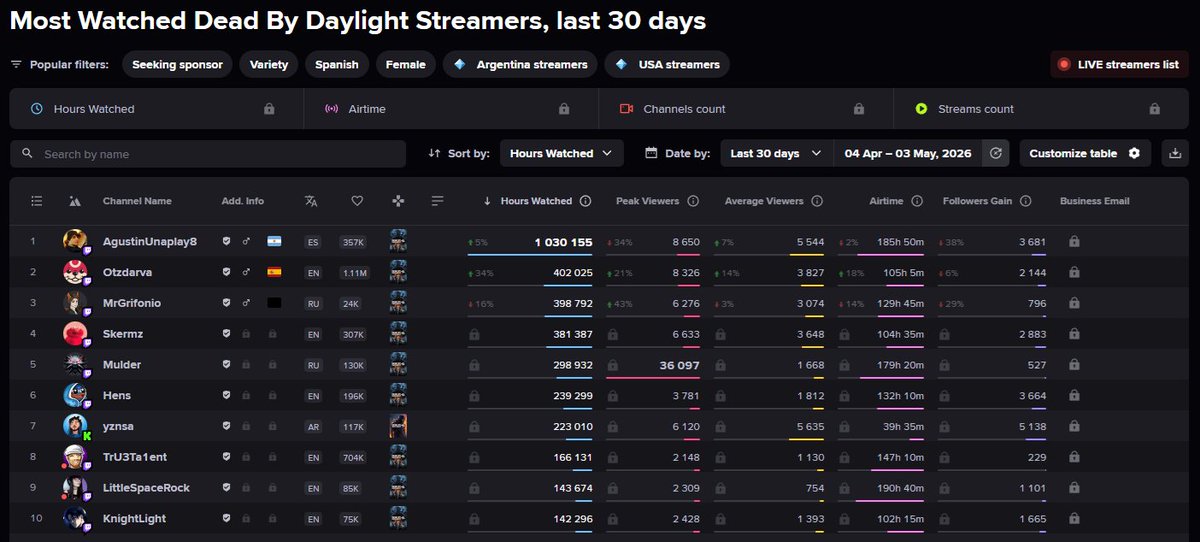This screenshot has height=542, width=1200.
Task: Open the Hours Watched metric card
Action: pos(156,109)
